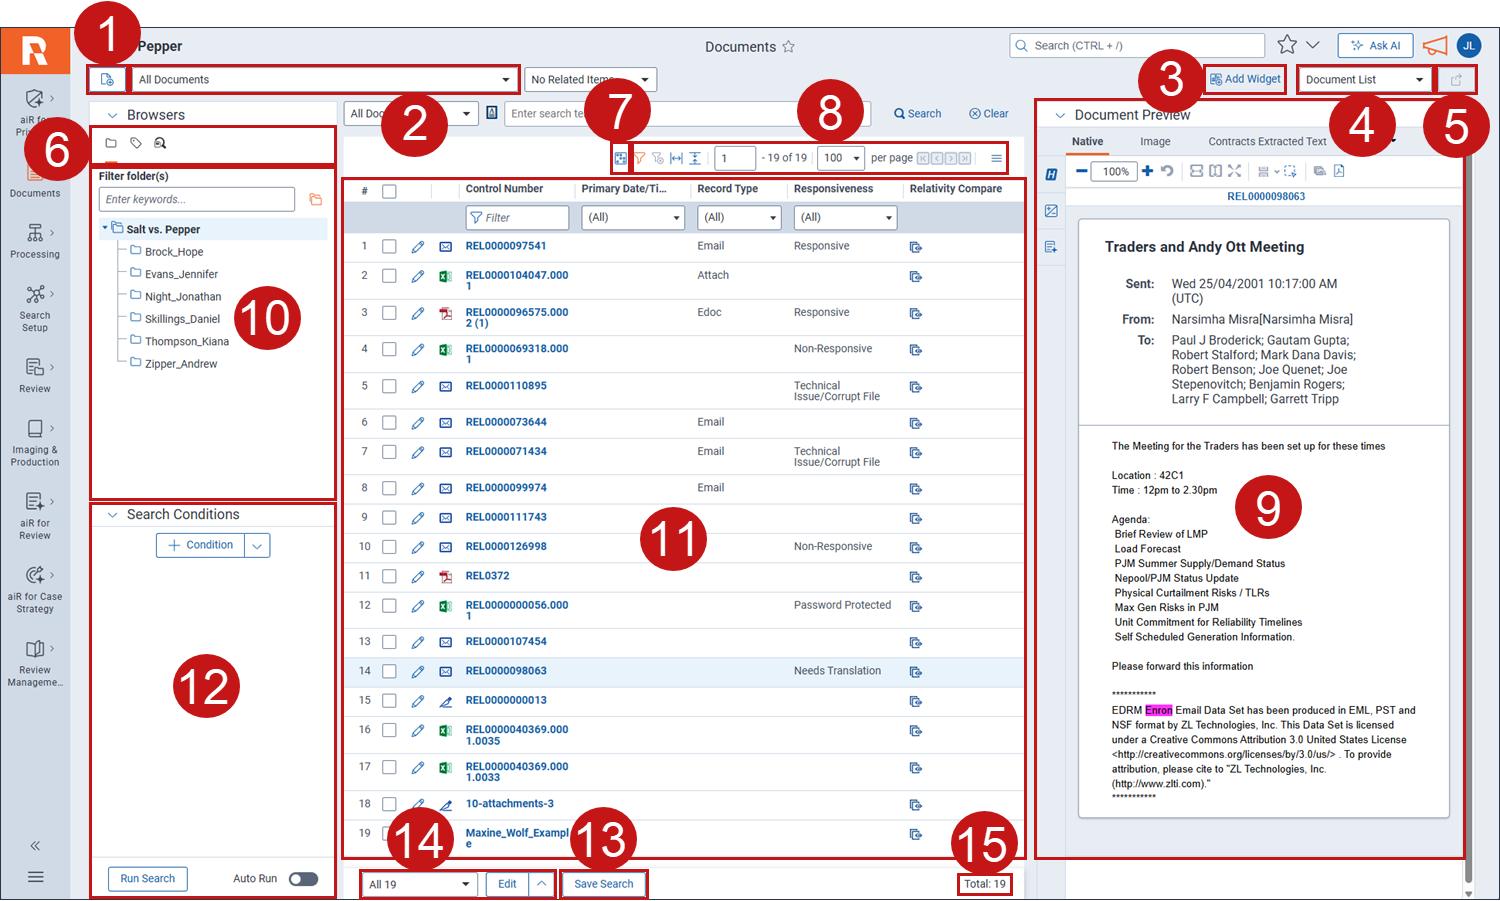The height and width of the screenshot is (901, 1500).
Task: Click the Save Search button
Action: tap(604, 884)
